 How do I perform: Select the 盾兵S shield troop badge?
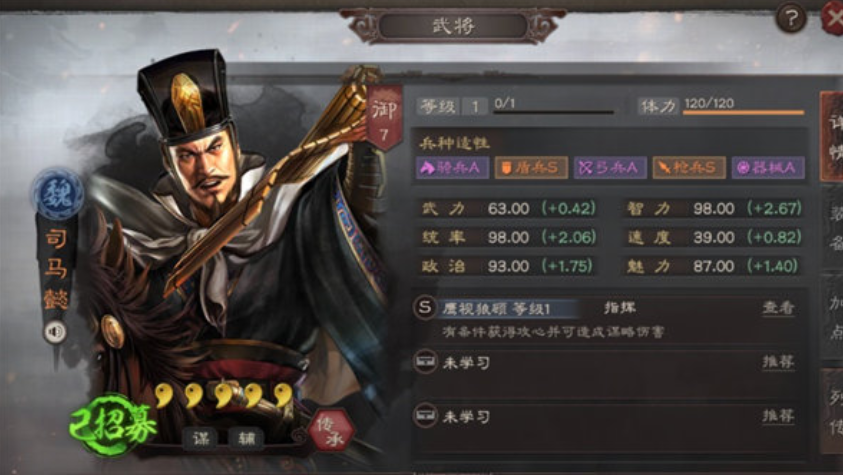click(531, 168)
